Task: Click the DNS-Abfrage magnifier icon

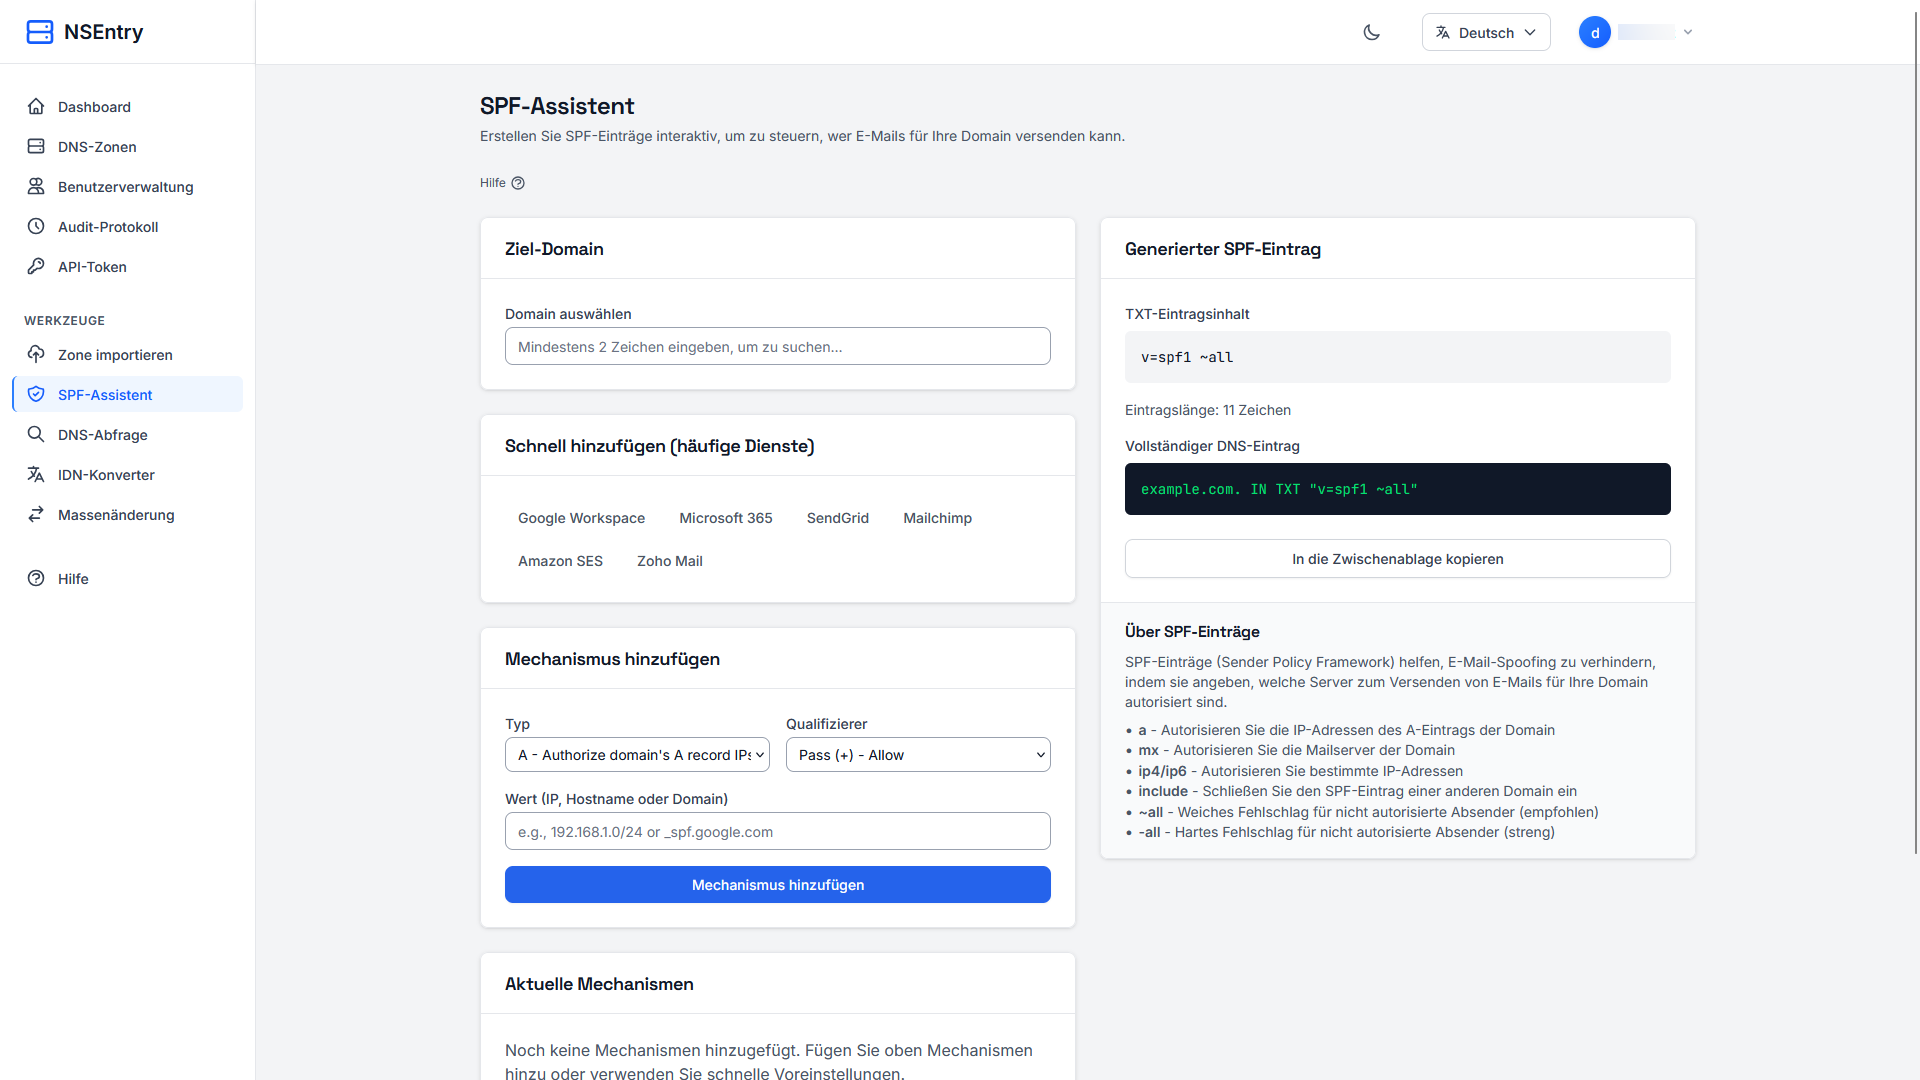Action: point(36,434)
